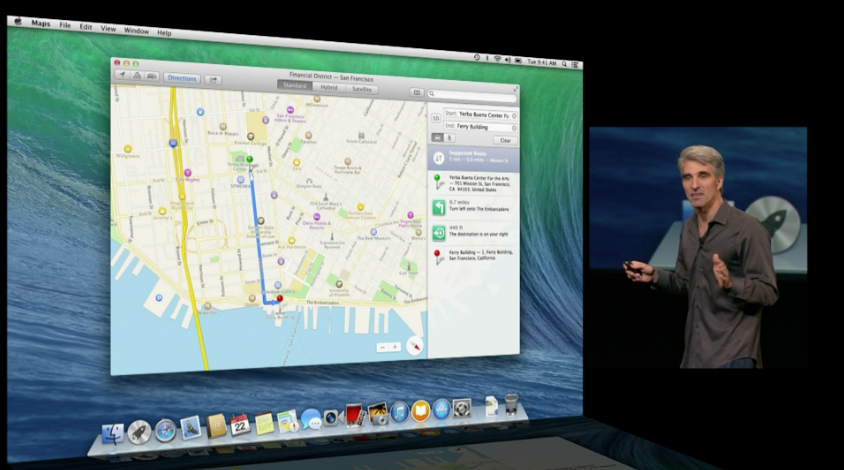
Task: Click the End field showing Ferry Building
Action: [x=480, y=127]
